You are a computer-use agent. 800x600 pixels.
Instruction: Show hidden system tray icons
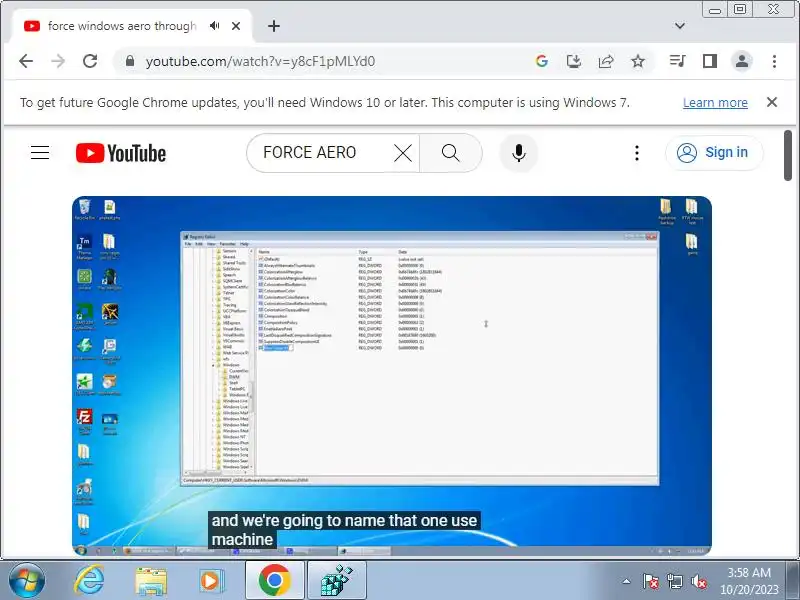coord(626,581)
